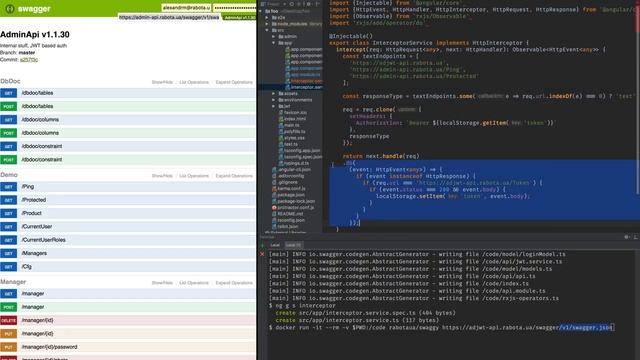Switch to the Local (2) terminal tab
This screenshot has width=640, height=360.
tap(293, 245)
